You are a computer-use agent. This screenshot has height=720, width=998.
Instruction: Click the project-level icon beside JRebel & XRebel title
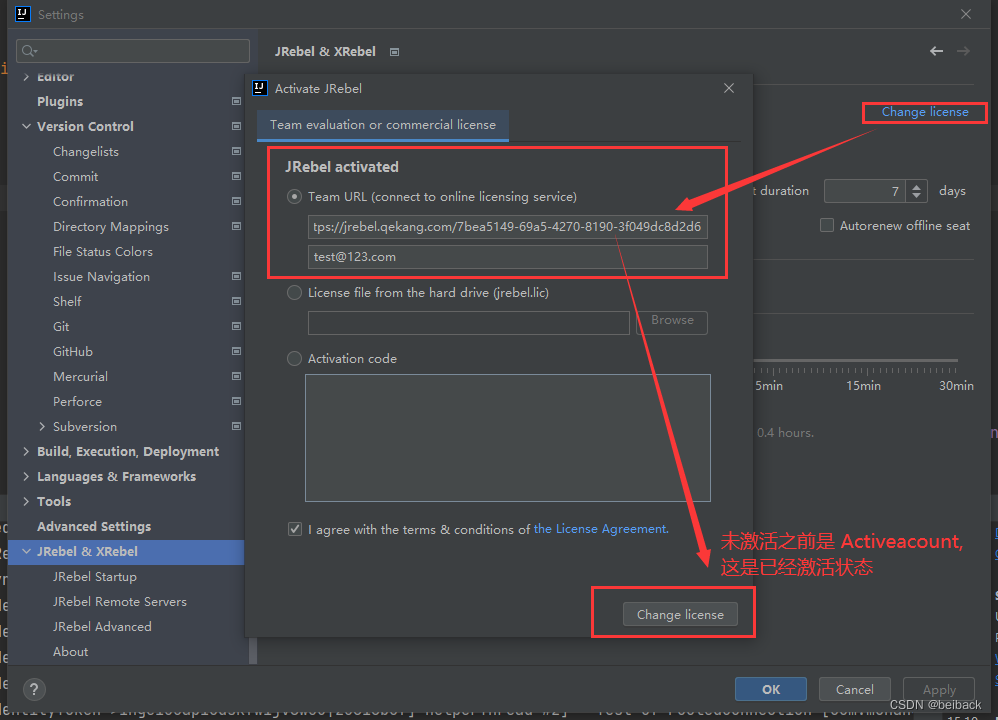click(395, 52)
